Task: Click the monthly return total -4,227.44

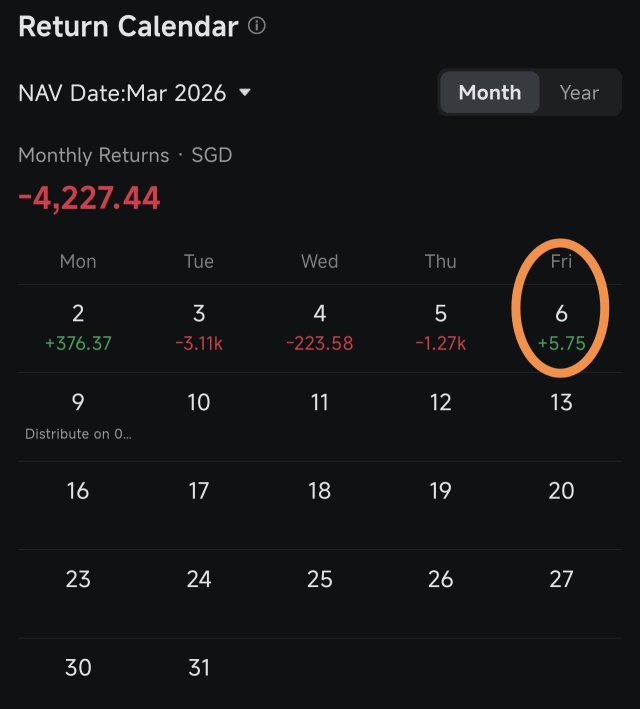Action: coord(89,198)
